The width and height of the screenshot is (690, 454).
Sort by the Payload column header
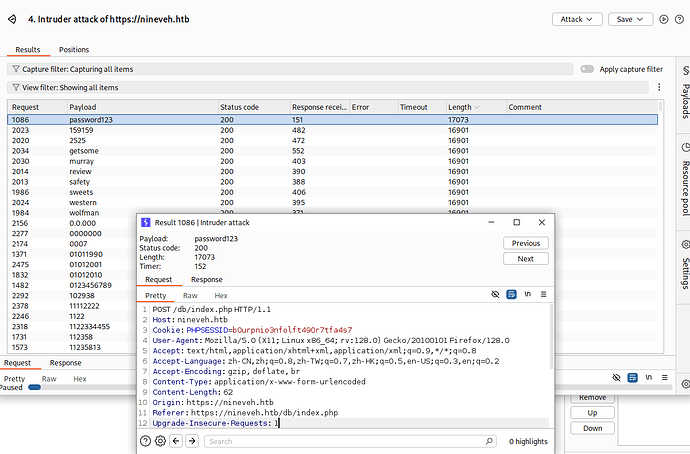click(x=142, y=107)
